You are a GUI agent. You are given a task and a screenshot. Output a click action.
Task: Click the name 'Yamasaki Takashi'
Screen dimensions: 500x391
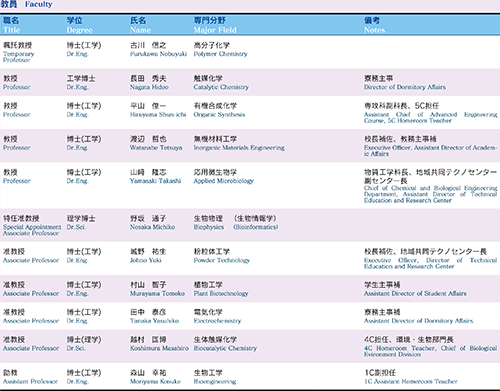tap(155, 181)
